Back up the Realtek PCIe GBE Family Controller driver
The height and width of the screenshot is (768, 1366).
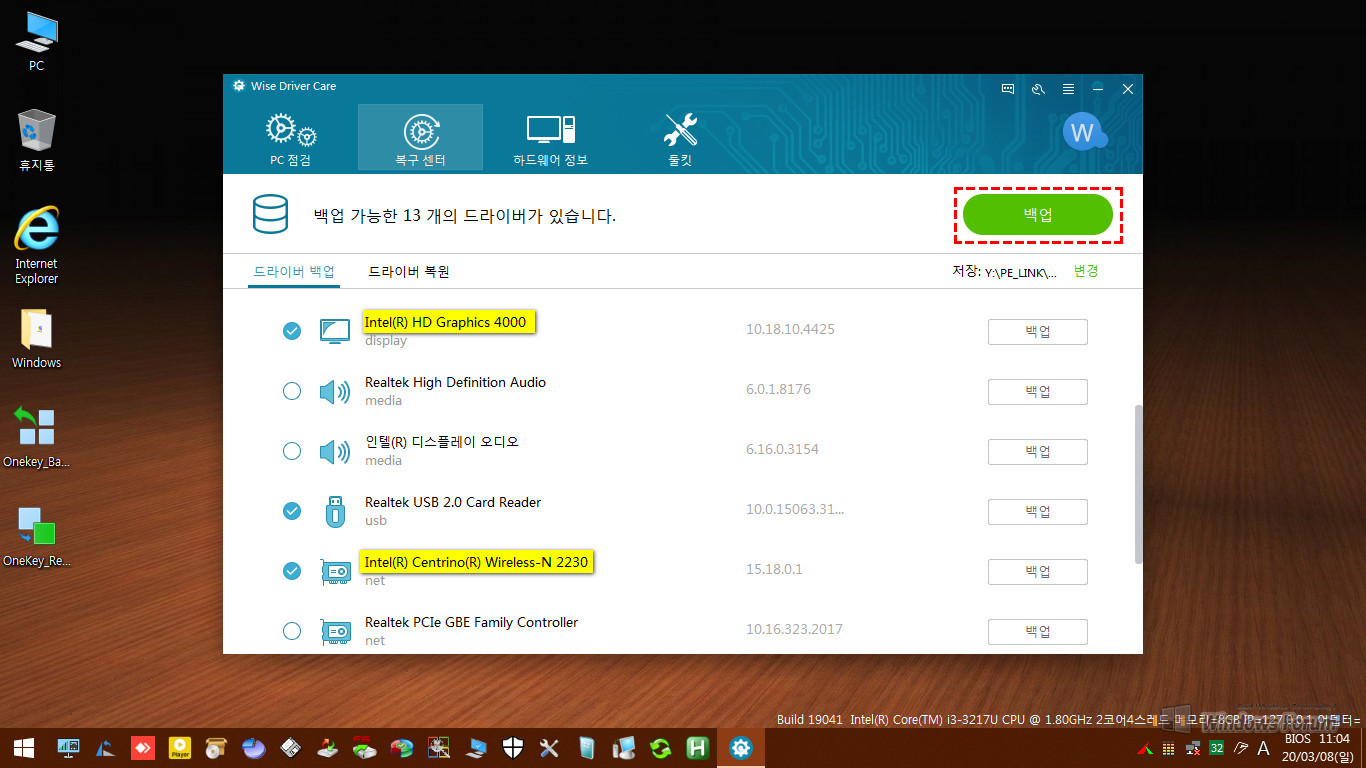pyautogui.click(x=1038, y=632)
